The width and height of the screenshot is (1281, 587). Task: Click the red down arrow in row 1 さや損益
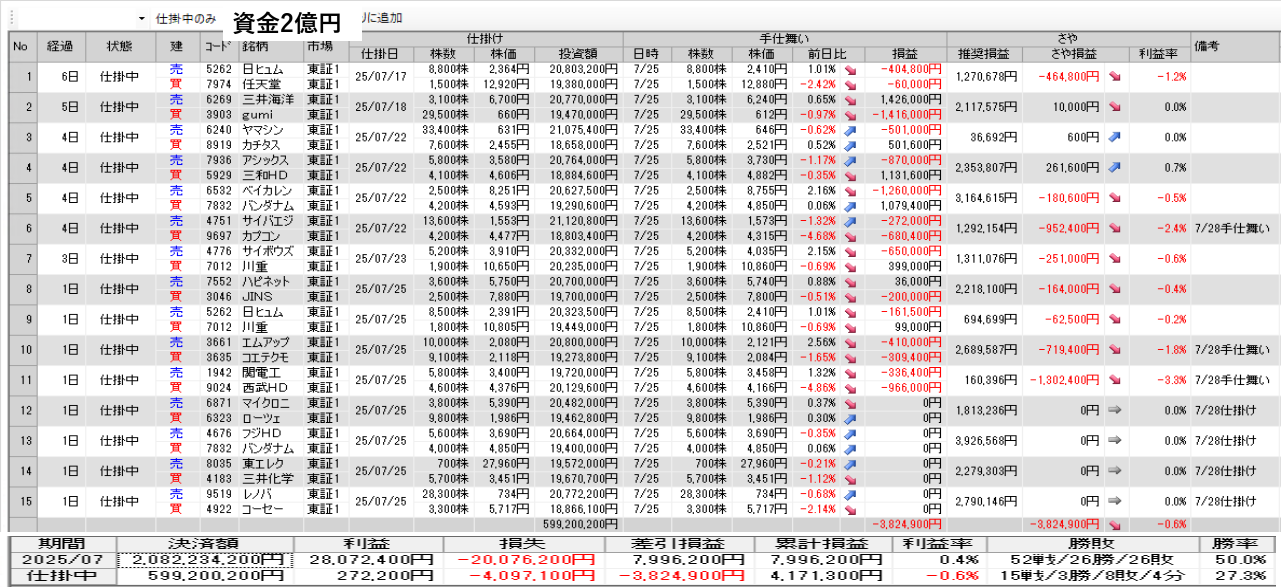click(x=1115, y=76)
